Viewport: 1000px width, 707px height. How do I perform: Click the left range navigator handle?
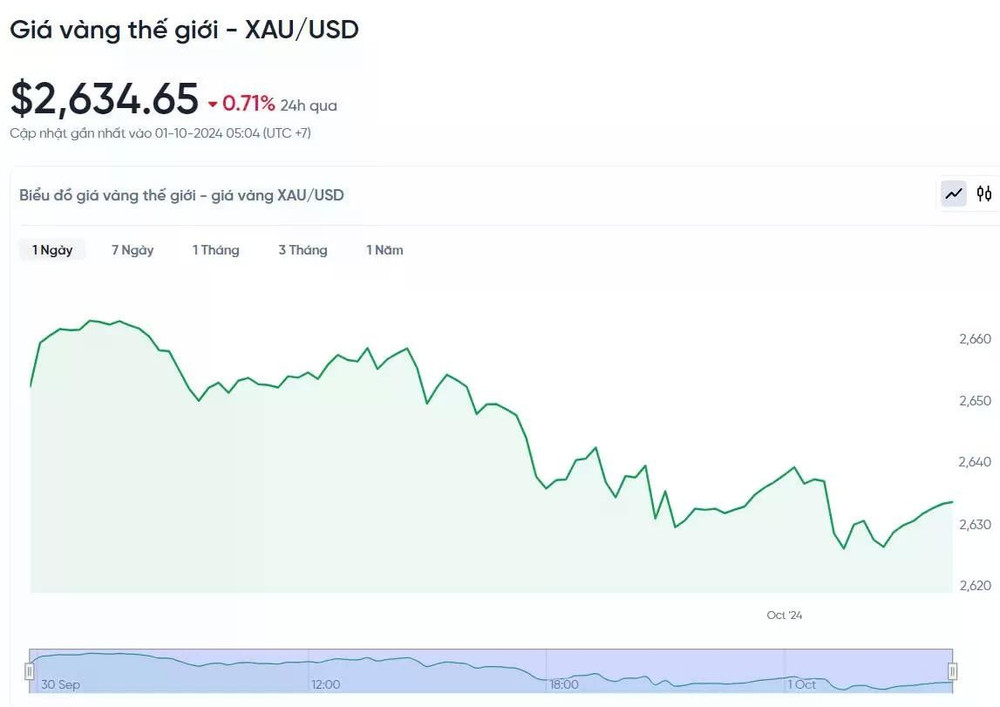pos(29,671)
